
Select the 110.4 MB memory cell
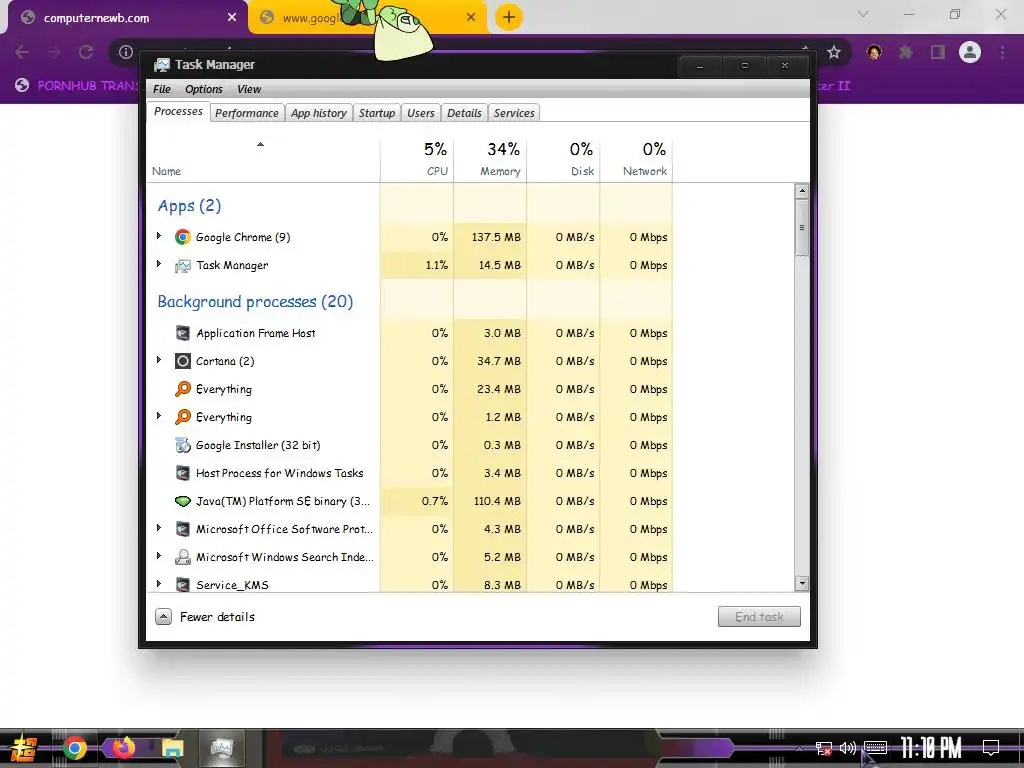coord(490,501)
